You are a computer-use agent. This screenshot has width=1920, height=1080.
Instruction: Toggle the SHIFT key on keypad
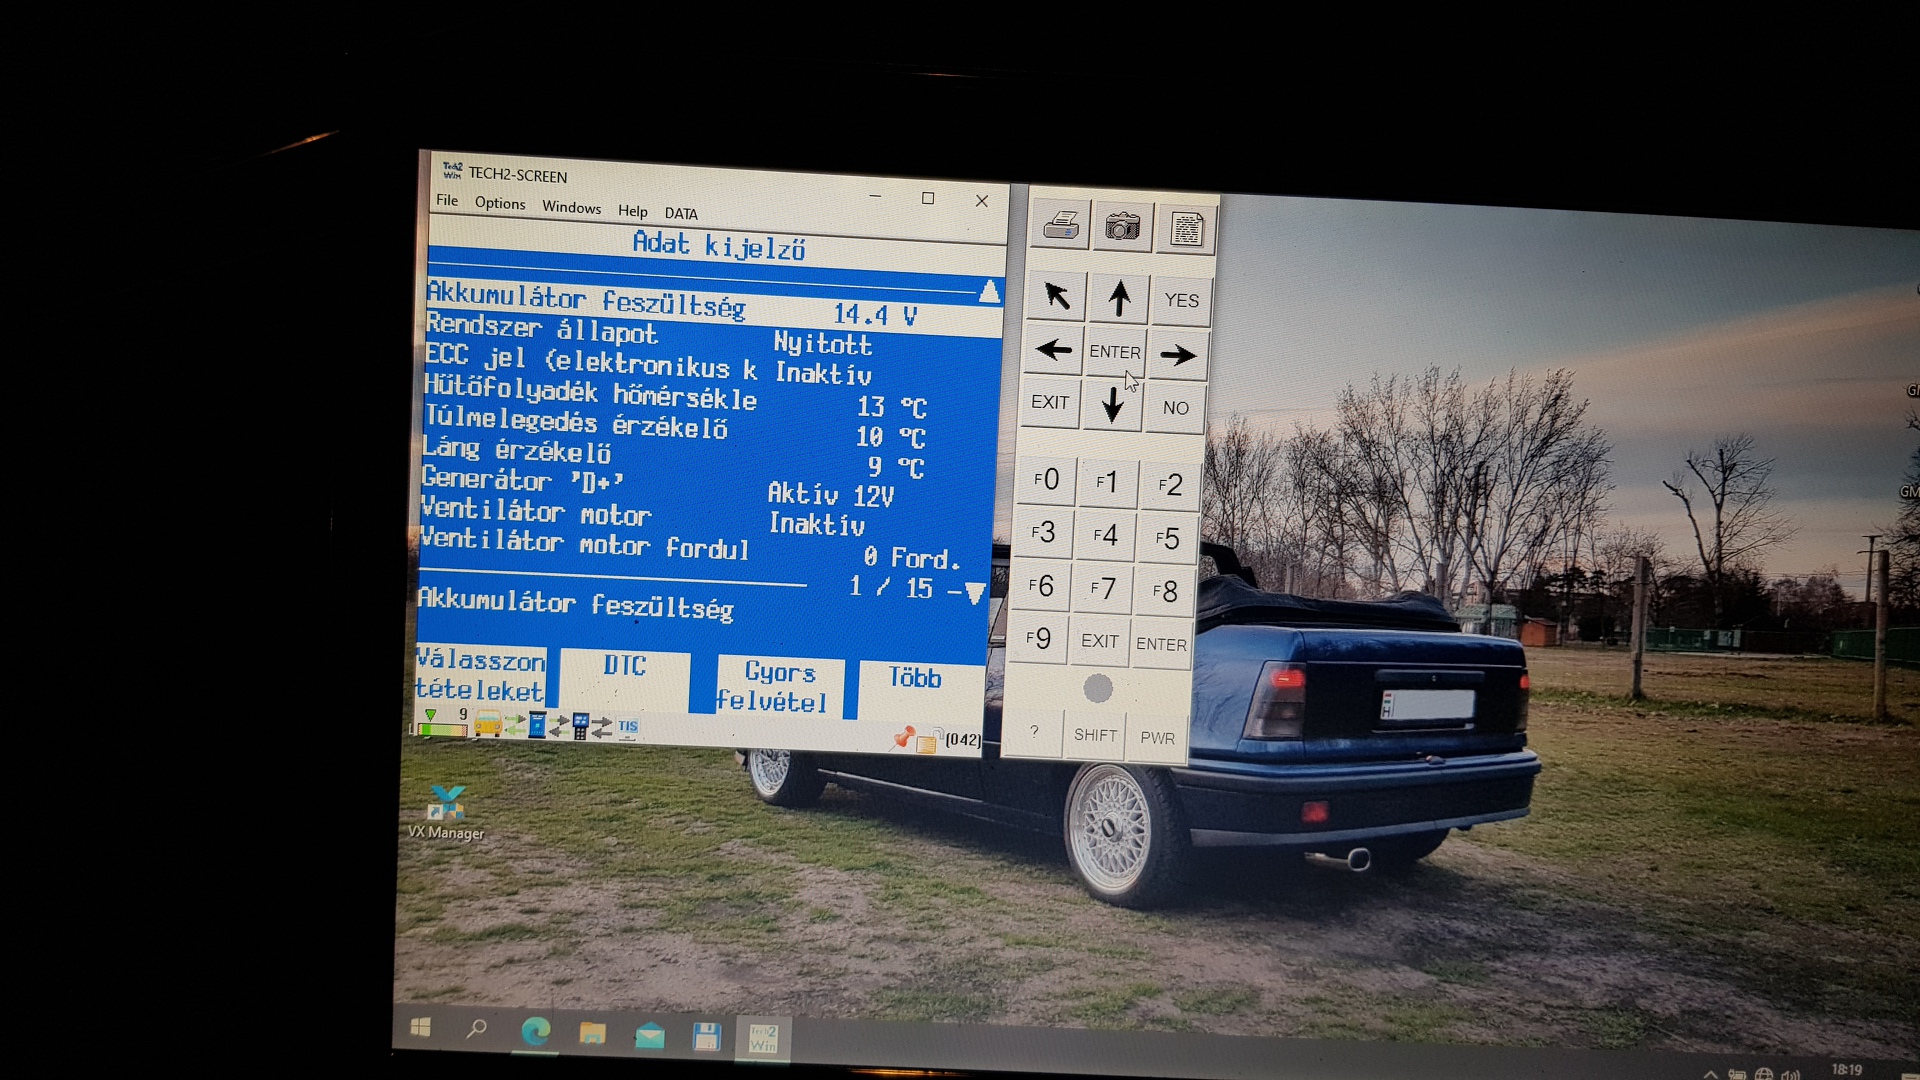[x=1095, y=735]
